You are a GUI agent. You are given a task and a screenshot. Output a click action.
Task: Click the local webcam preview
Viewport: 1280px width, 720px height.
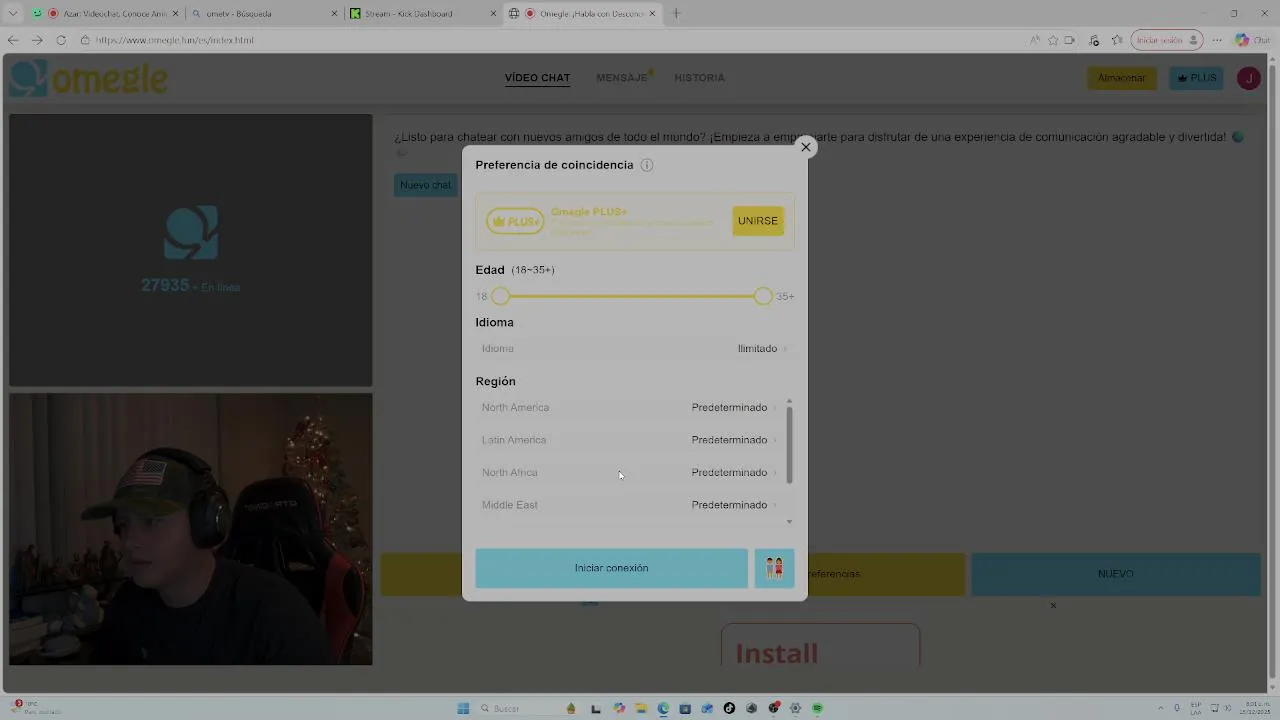point(191,529)
